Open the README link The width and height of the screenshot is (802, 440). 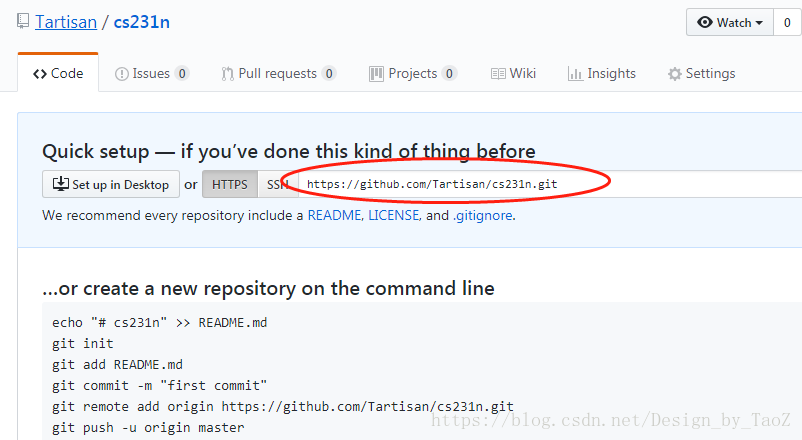[x=334, y=215]
